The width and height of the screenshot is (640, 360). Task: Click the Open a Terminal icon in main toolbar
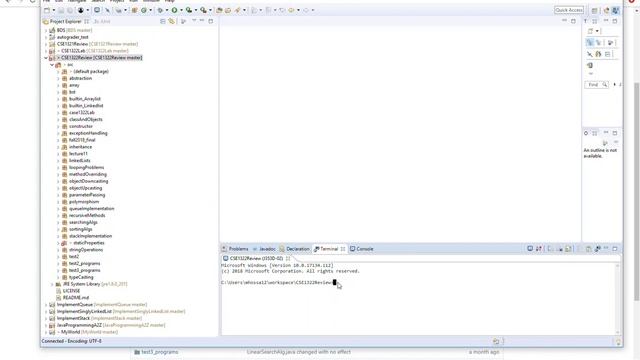tap(97, 10)
